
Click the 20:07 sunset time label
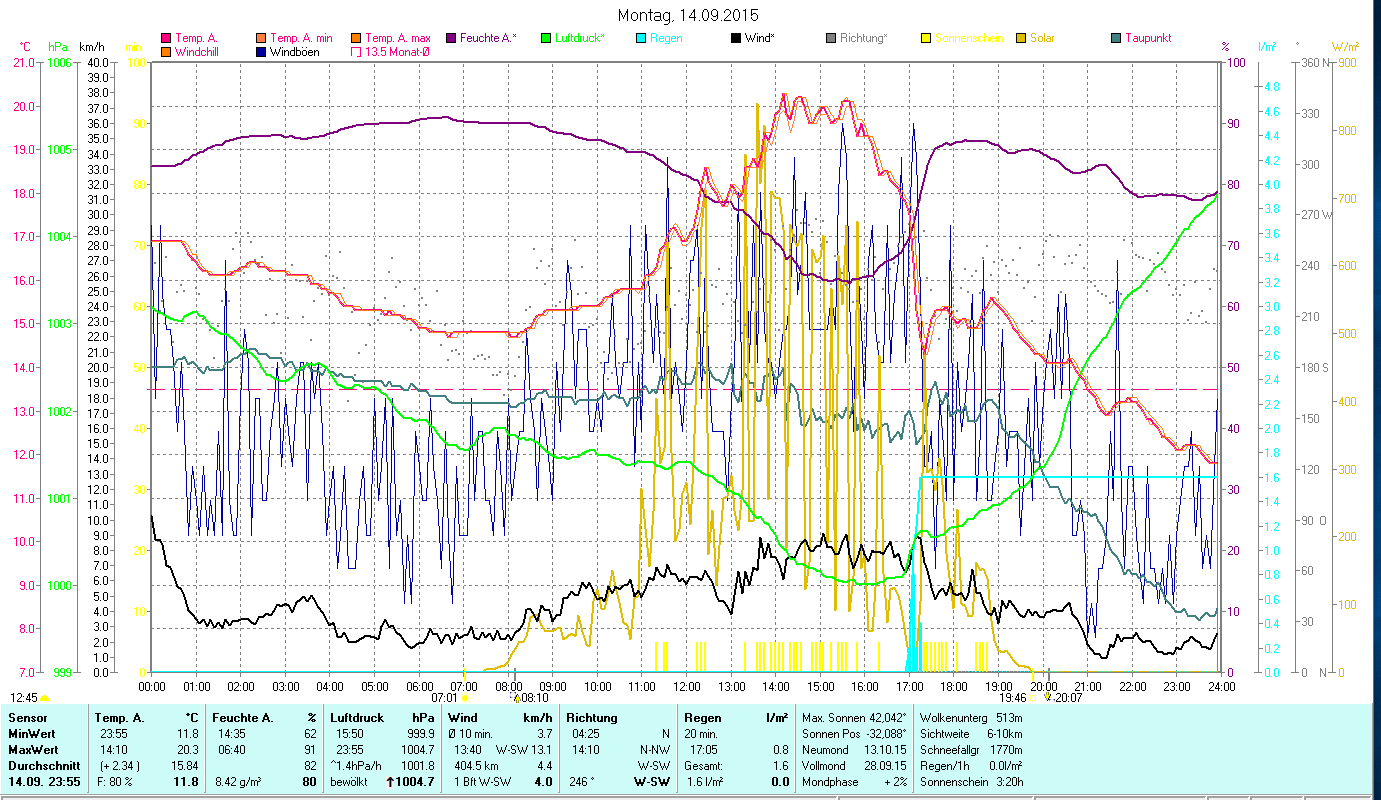pyautogui.click(x=1069, y=697)
